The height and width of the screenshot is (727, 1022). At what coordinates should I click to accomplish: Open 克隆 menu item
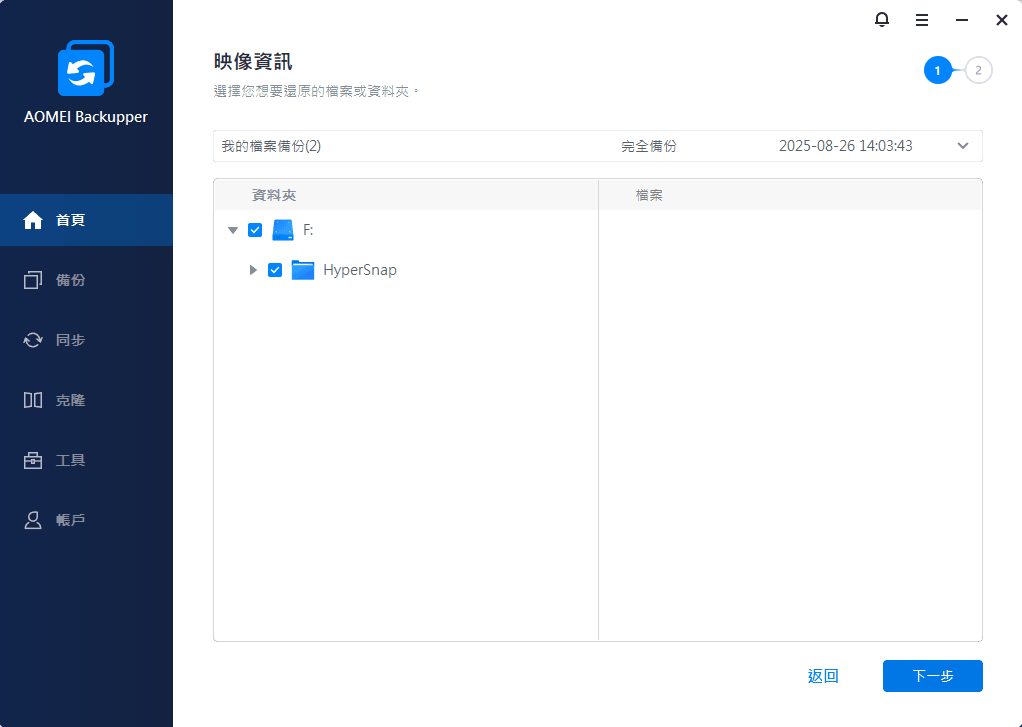point(86,400)
